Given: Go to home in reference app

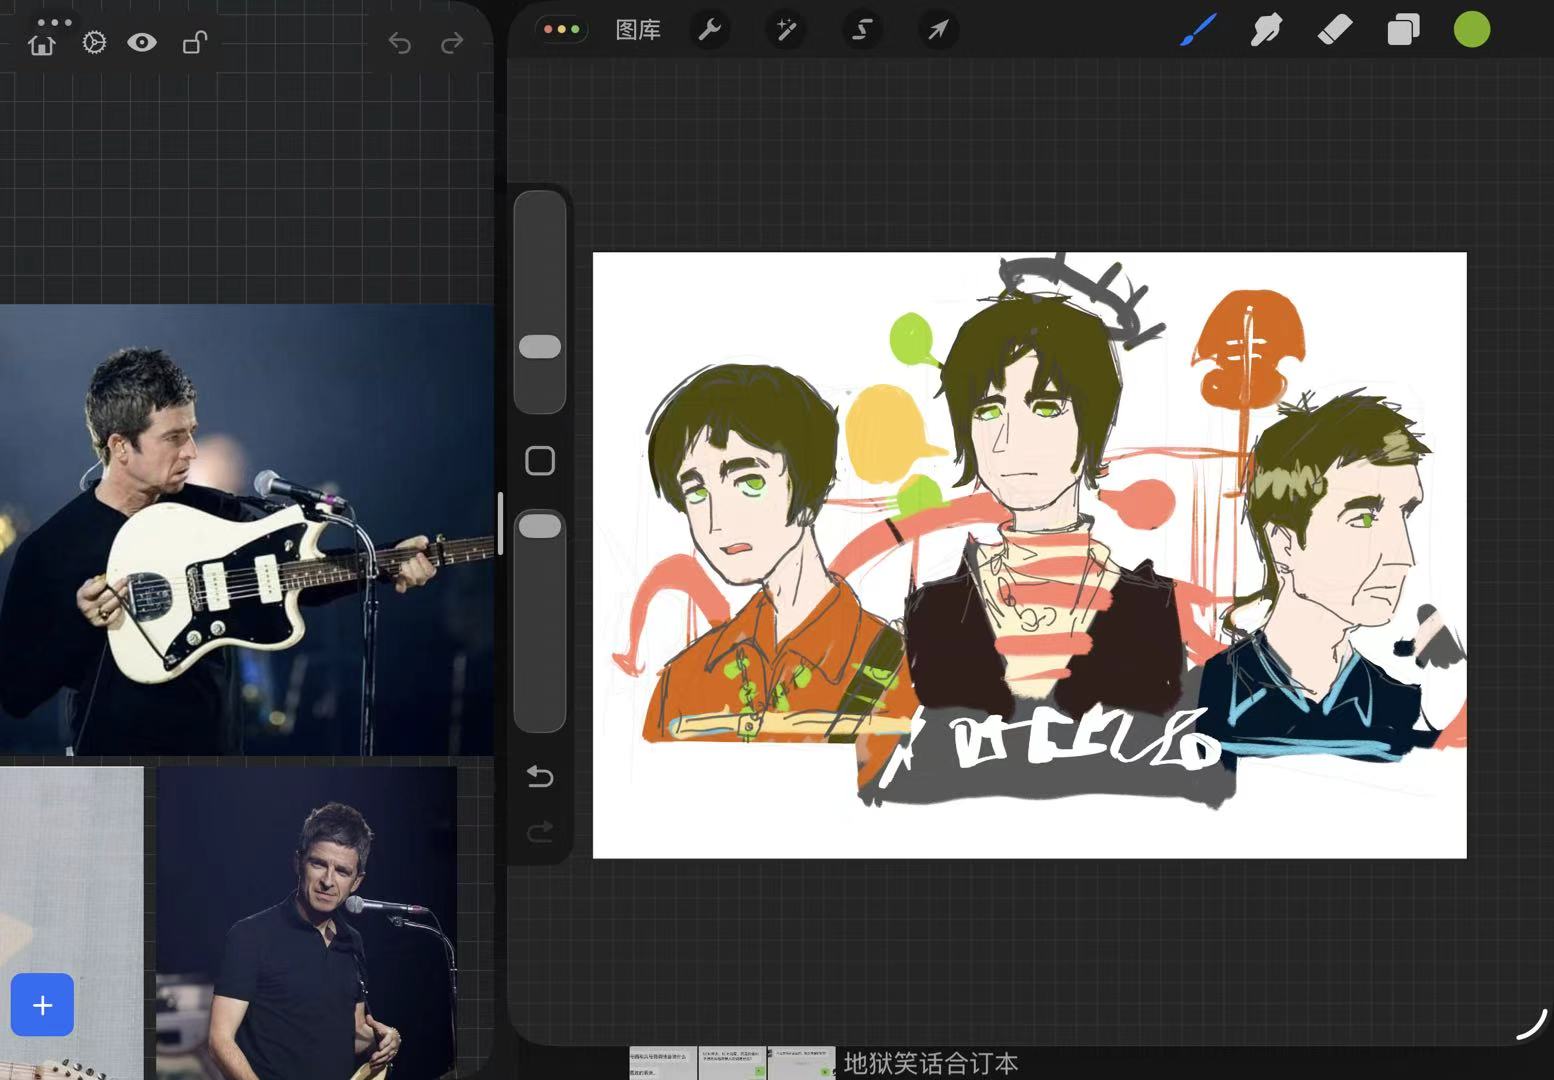Looking at the screenshot, I should click(x=42, y=44).
